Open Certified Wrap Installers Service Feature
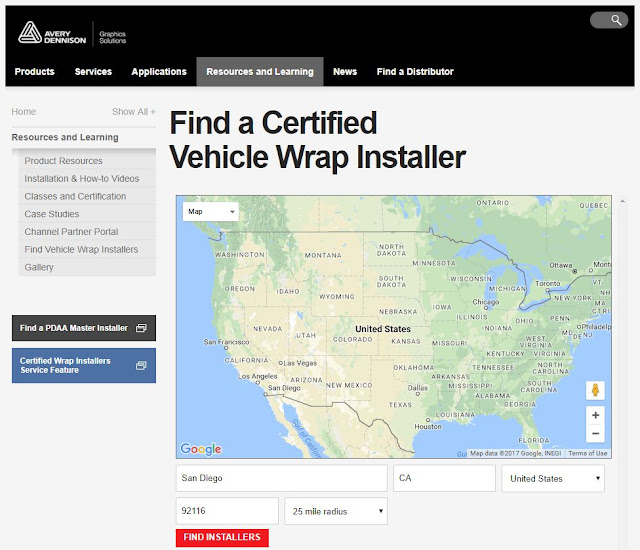640x550 pixels. 84,366
